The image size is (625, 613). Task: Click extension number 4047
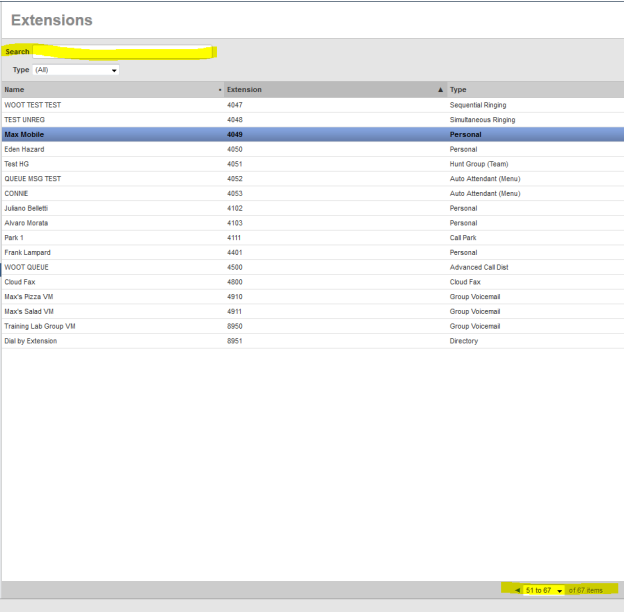tap(235, 105)
